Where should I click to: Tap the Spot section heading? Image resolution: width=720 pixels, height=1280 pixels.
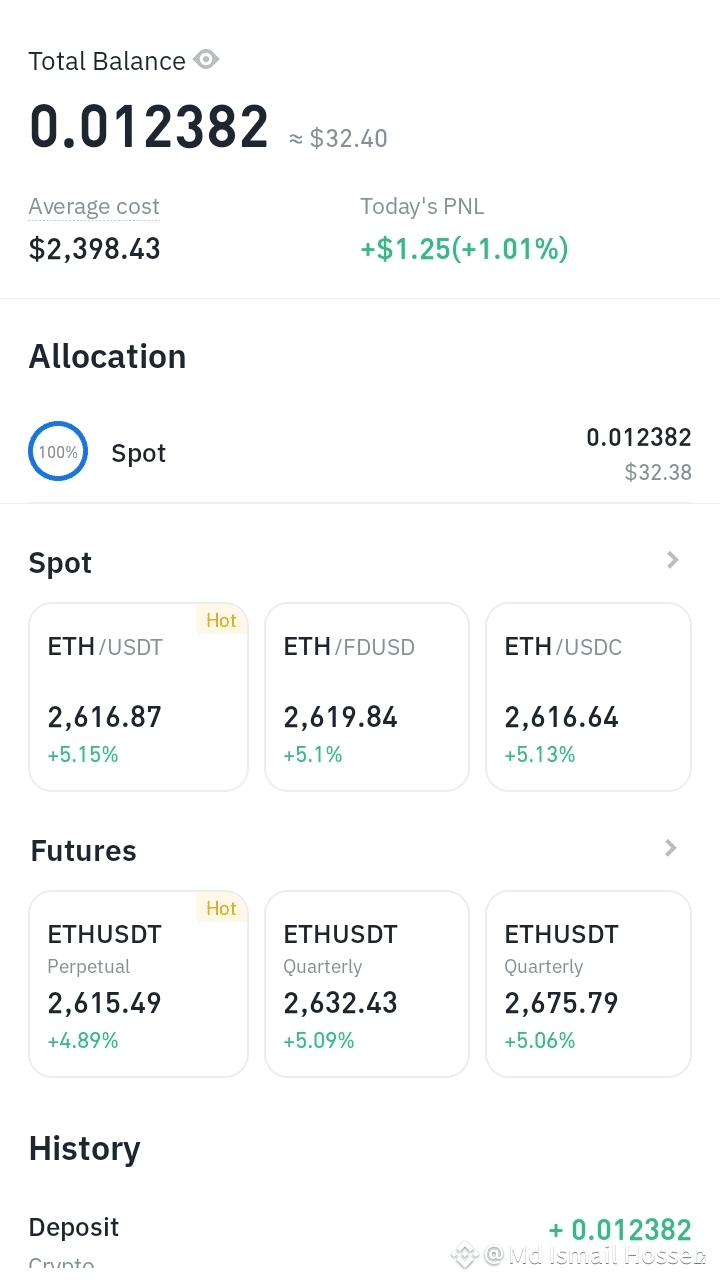click(x=60, y=563)
